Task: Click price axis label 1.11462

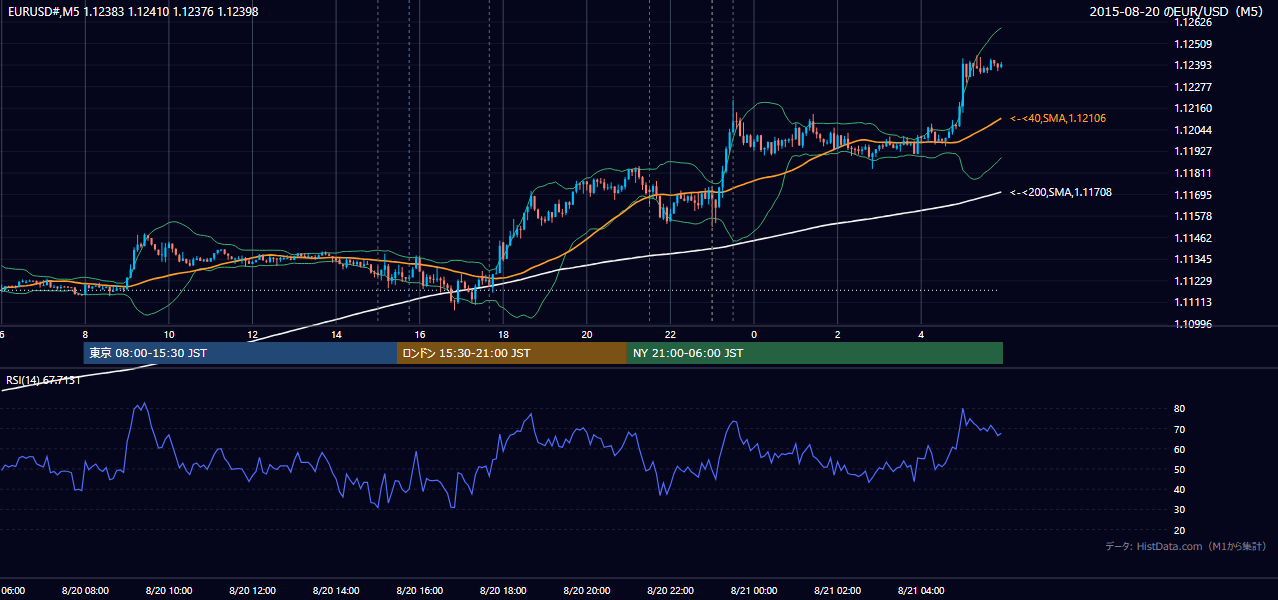Action: pos(1194,238)
